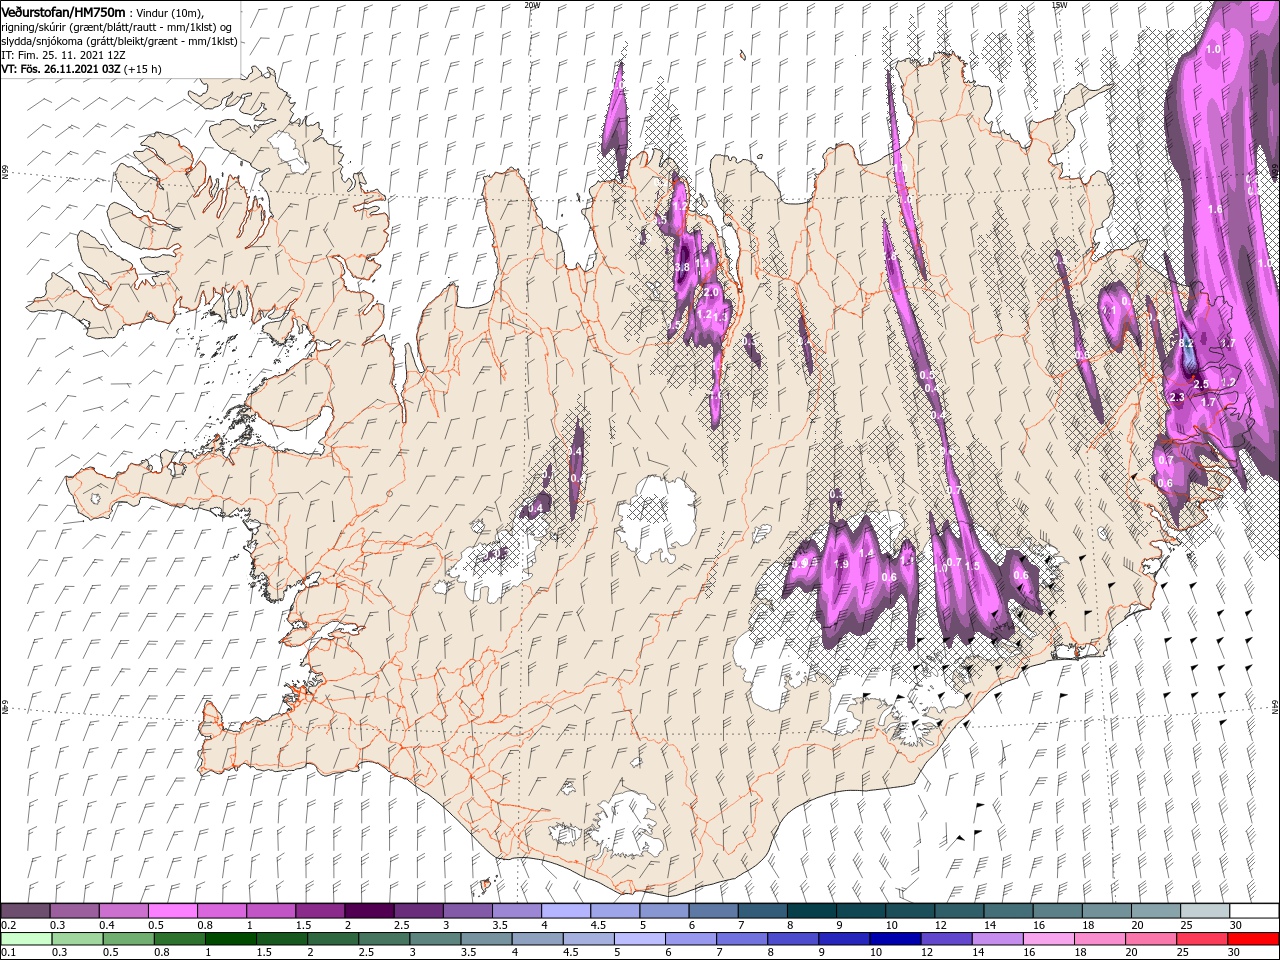Click the '1.9' snowfall value on the map

[x=841, y=564]
